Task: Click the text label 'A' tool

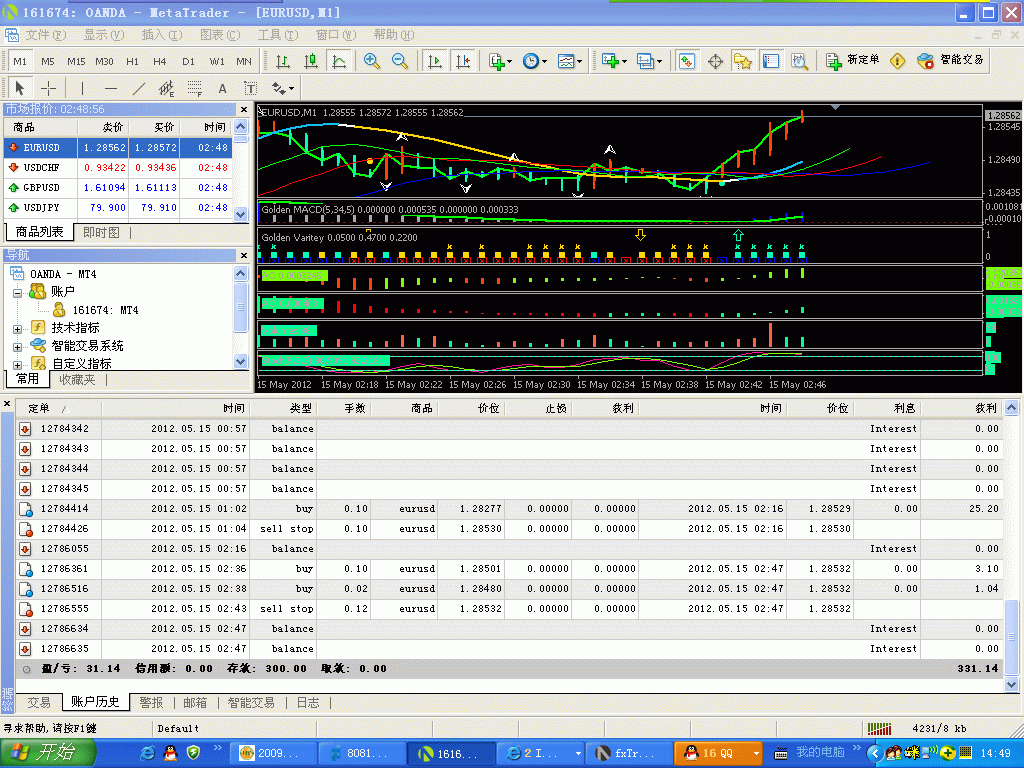Action: pos(222,88)
